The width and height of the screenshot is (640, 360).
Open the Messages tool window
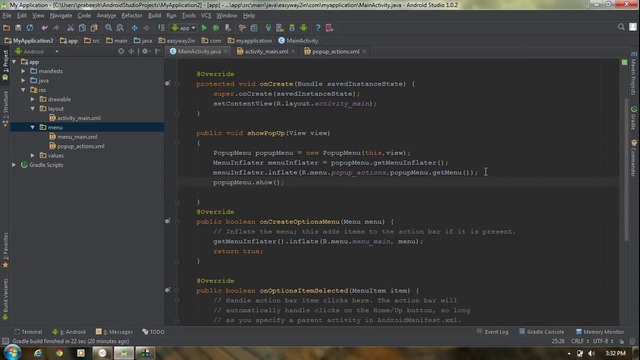click(x=114, y=332)
